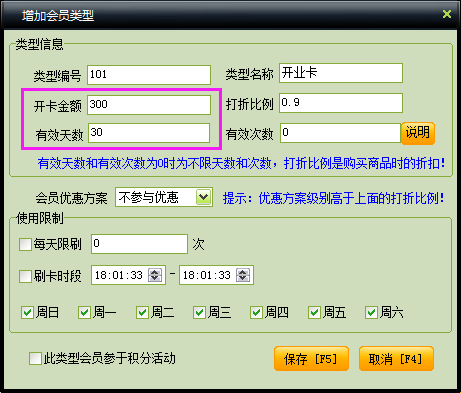The height and width of the screenshot is (393, 461).
Task: Uncheck the 周二 checkbox
Action: 142,313
